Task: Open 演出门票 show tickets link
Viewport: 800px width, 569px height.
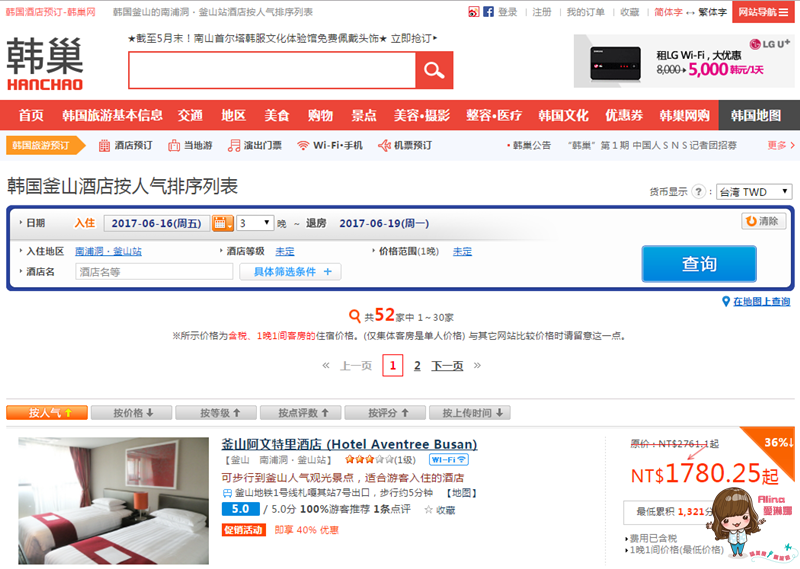Action: (x=255, y=145)
